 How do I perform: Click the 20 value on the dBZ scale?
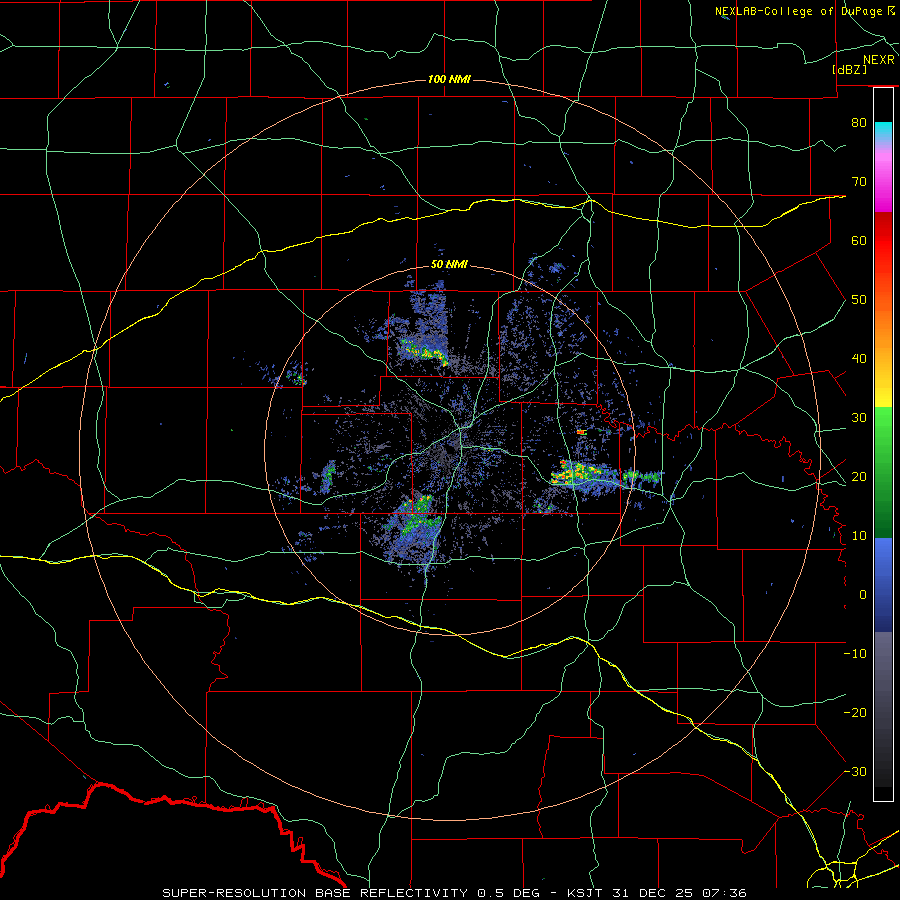(859, 476)
